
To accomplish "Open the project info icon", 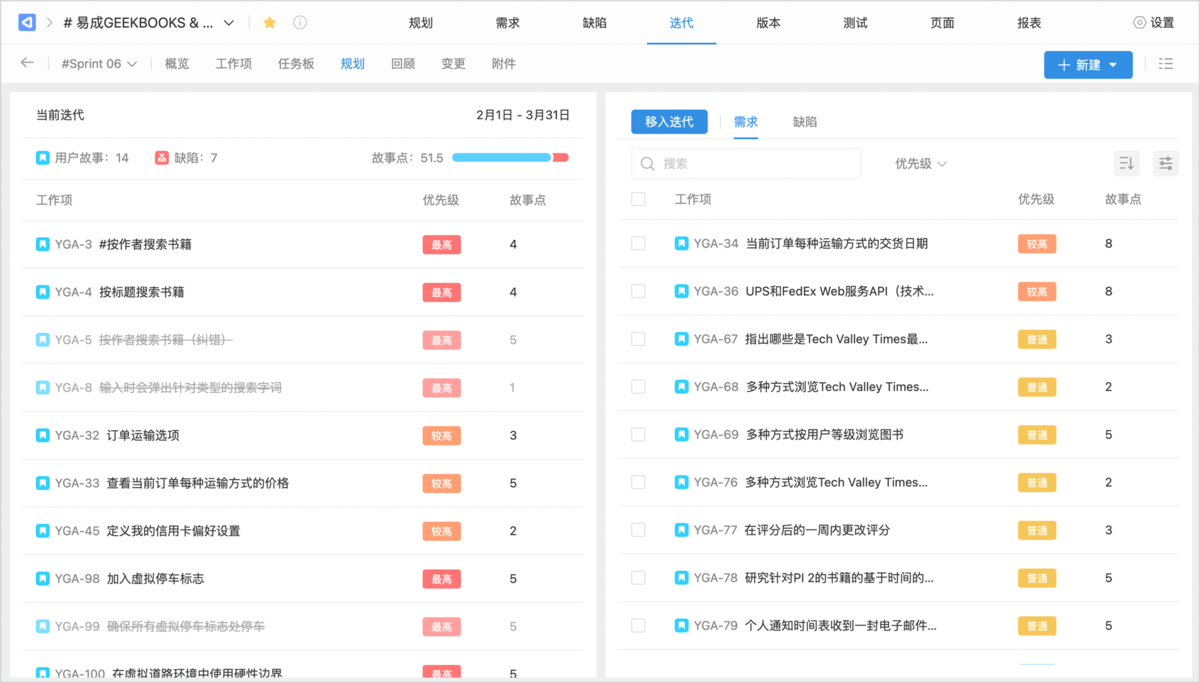I will pyautogui.click(x=300, y=23).
